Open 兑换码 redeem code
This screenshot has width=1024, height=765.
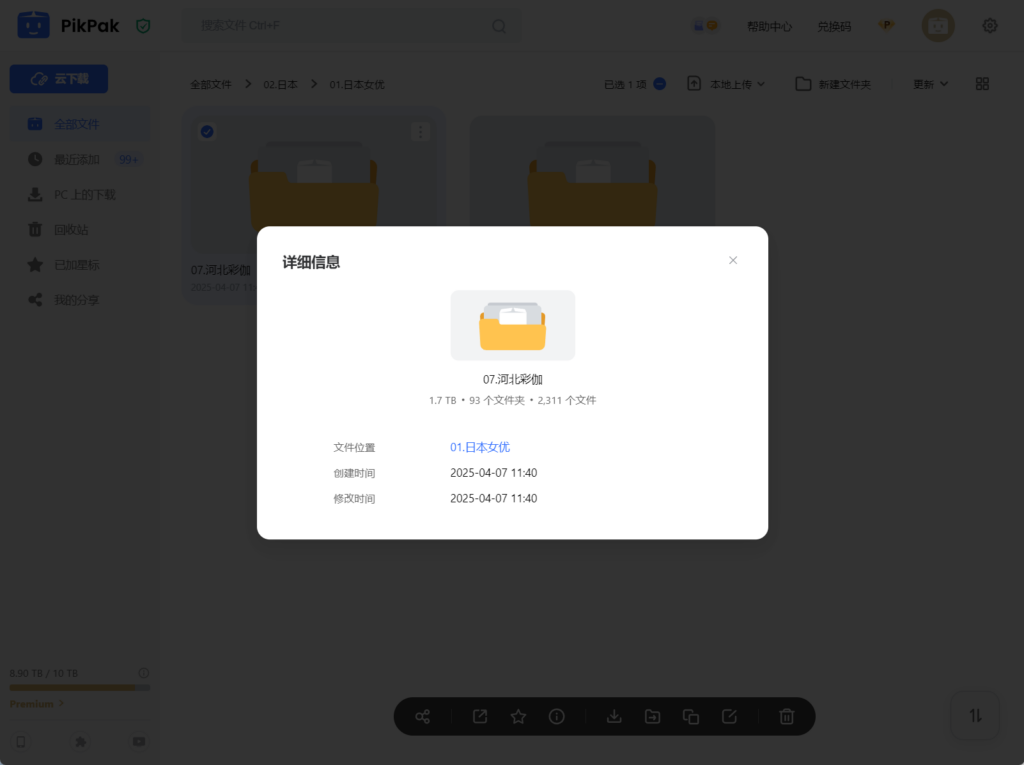point(834,27)
